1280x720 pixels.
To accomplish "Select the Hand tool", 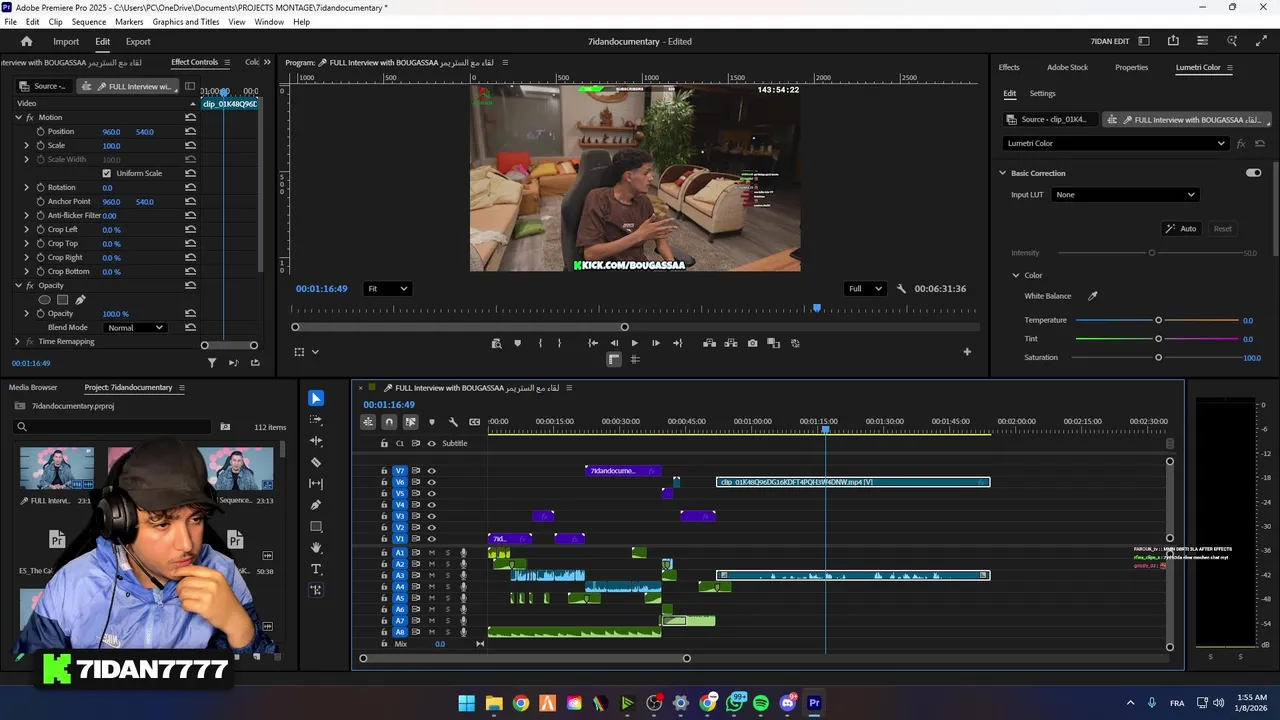I will [316, 547].
